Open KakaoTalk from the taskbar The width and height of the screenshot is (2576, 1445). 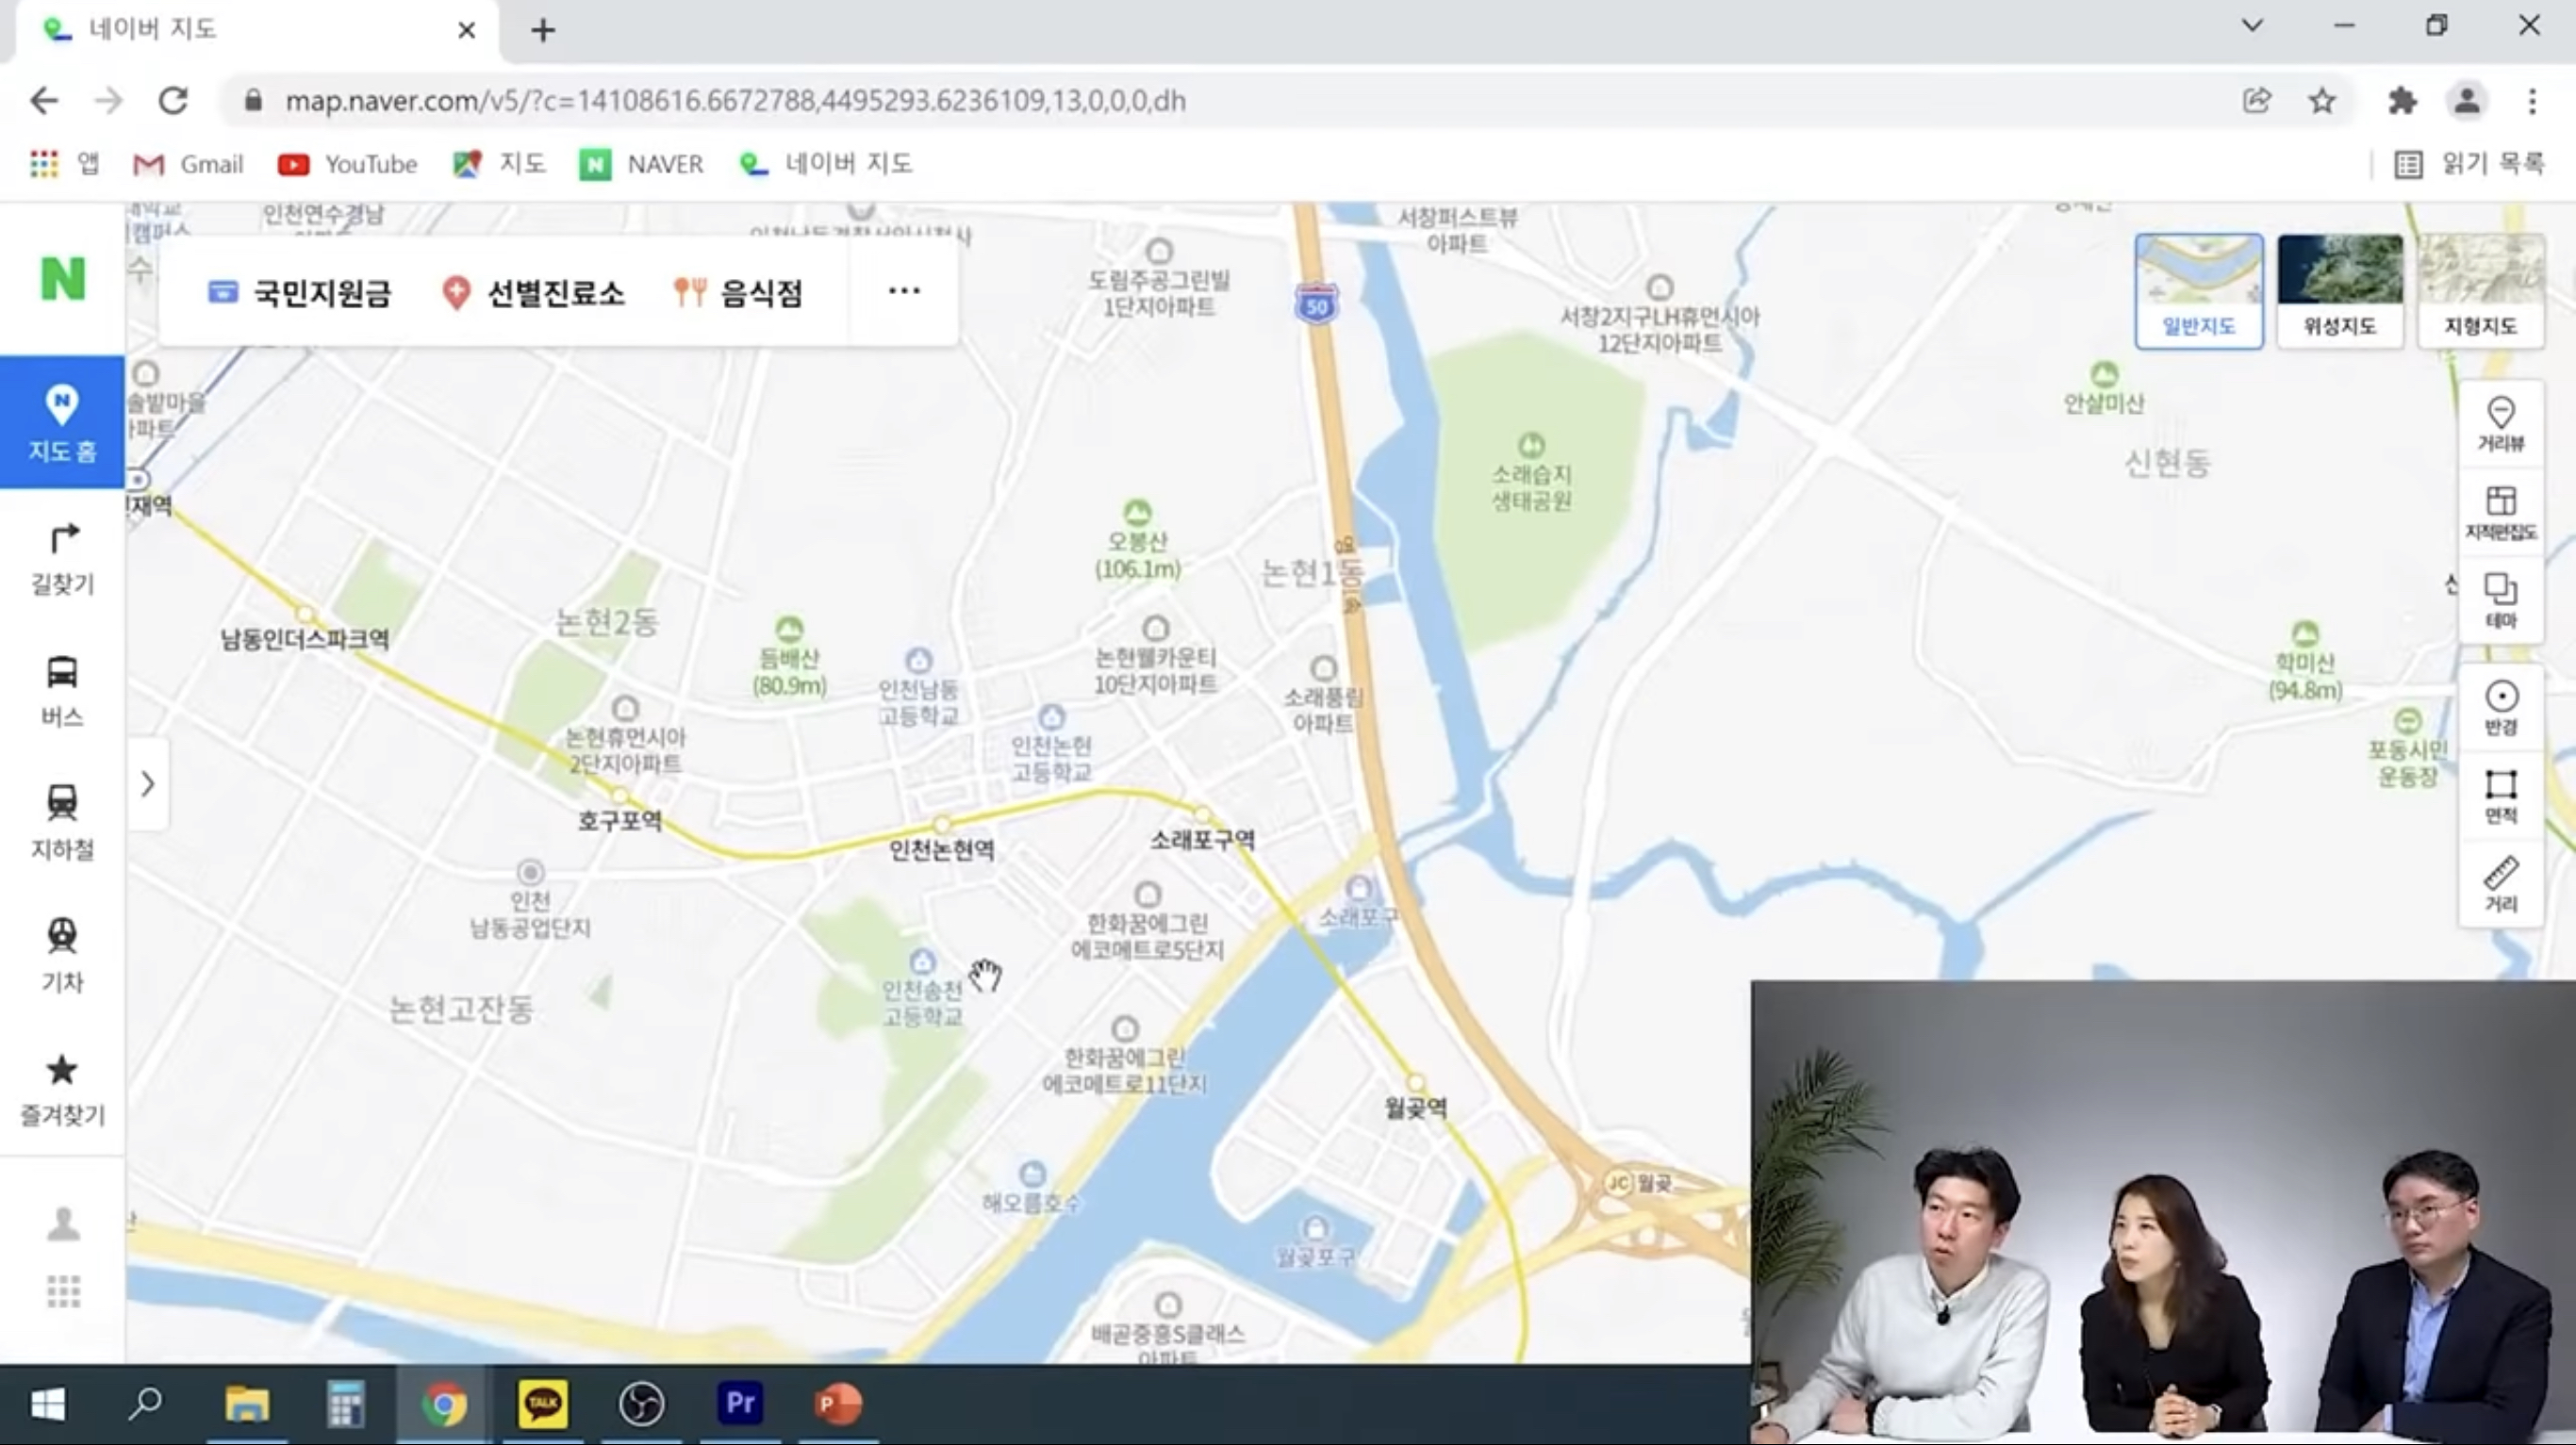[x=543, y=1404]
